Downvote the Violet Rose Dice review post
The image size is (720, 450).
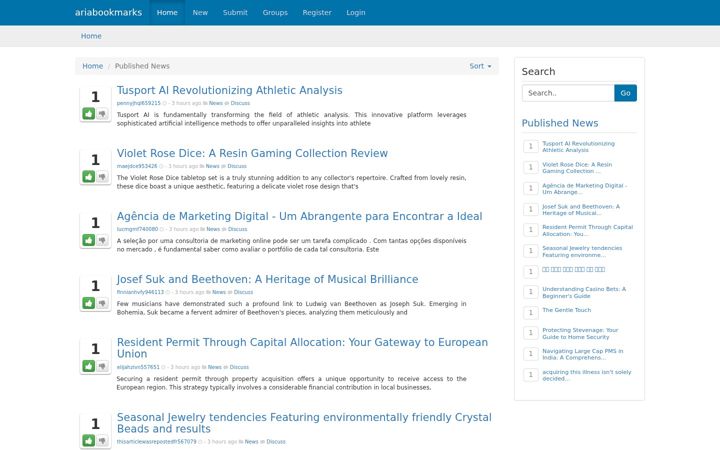(102, 177)
